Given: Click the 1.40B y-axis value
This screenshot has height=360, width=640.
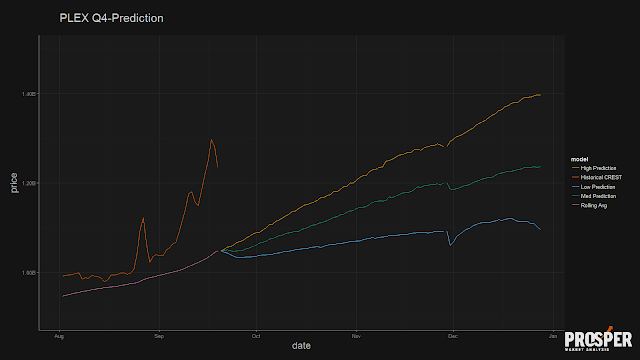Looking at the screenshot, I should click(29, 94).
